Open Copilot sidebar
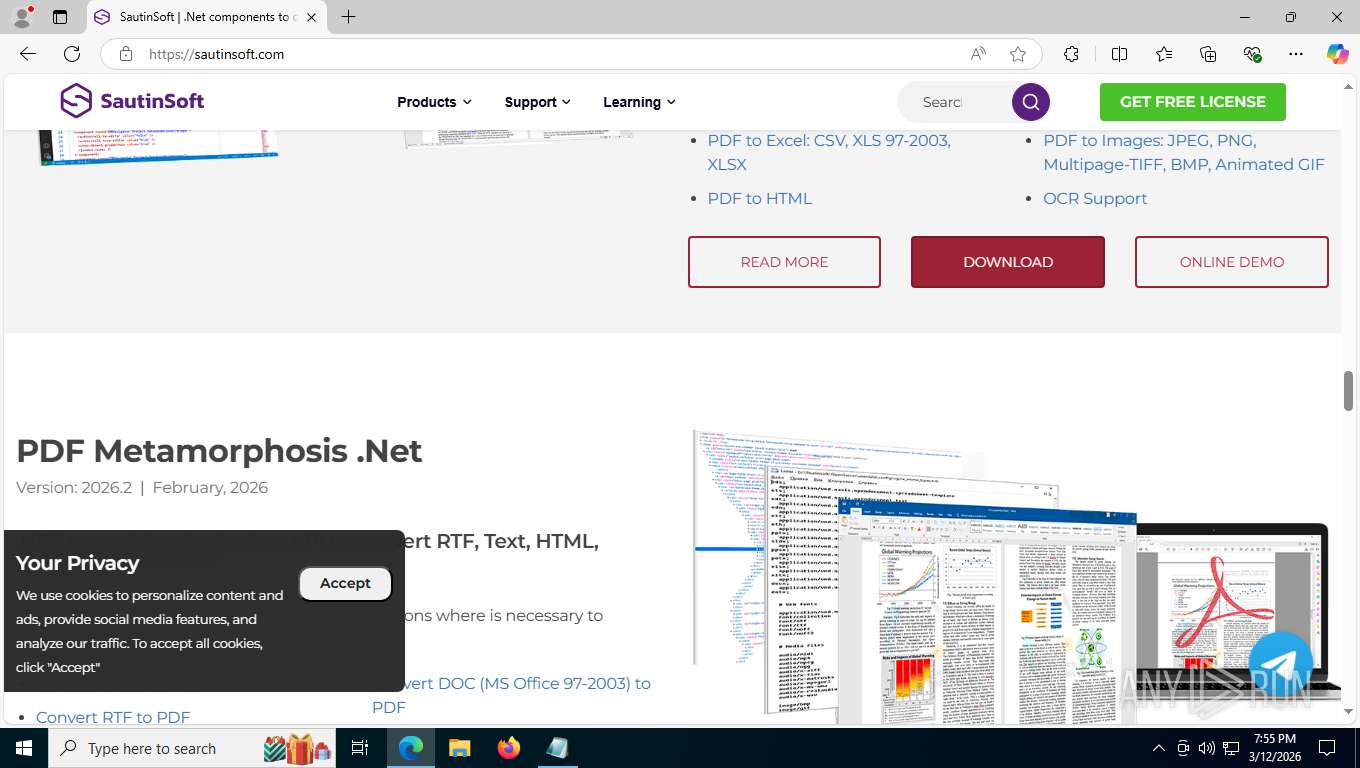Viewport: 1360px width, 768px height. [1338, 54]
